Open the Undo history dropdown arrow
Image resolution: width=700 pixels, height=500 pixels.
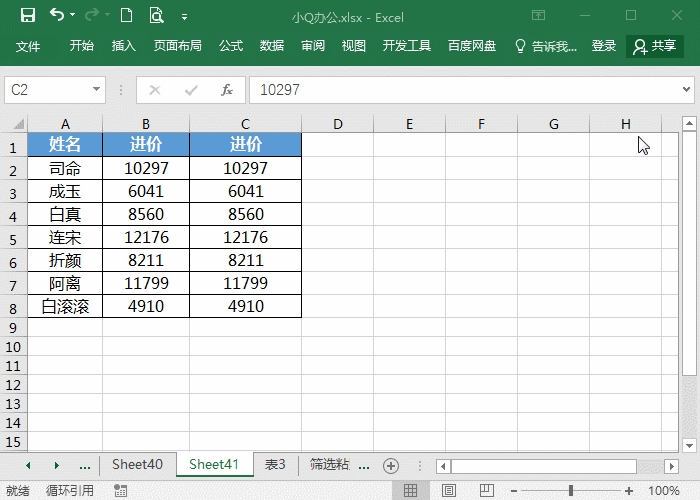(x=72, y=16)
